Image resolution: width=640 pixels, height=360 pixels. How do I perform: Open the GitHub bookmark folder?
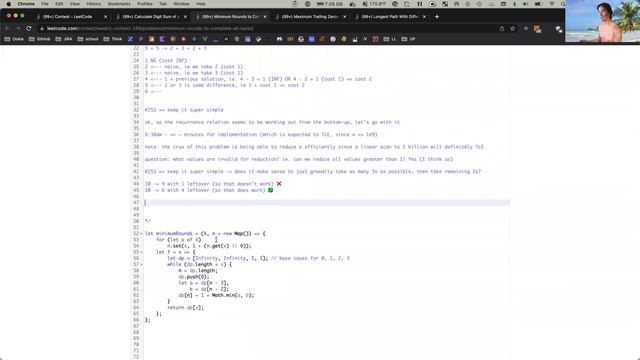coord(40,39)
